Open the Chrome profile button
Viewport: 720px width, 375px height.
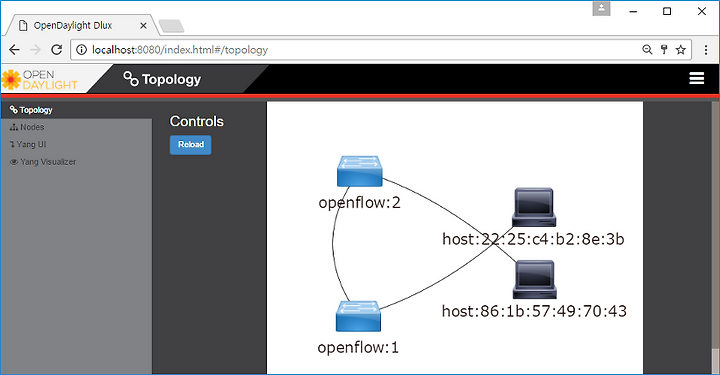click(601, 9)
